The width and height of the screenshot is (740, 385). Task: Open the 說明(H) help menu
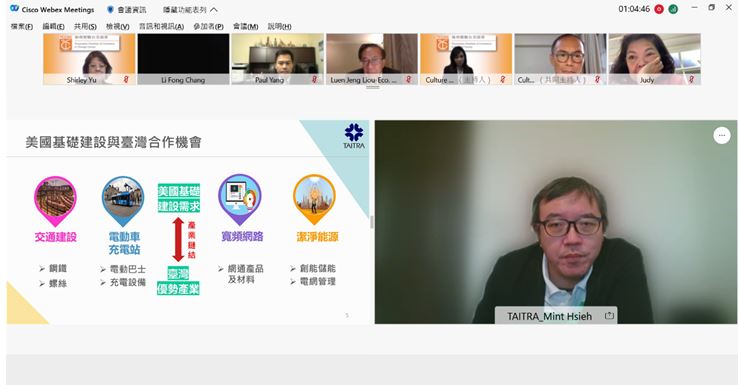point(279,26)
